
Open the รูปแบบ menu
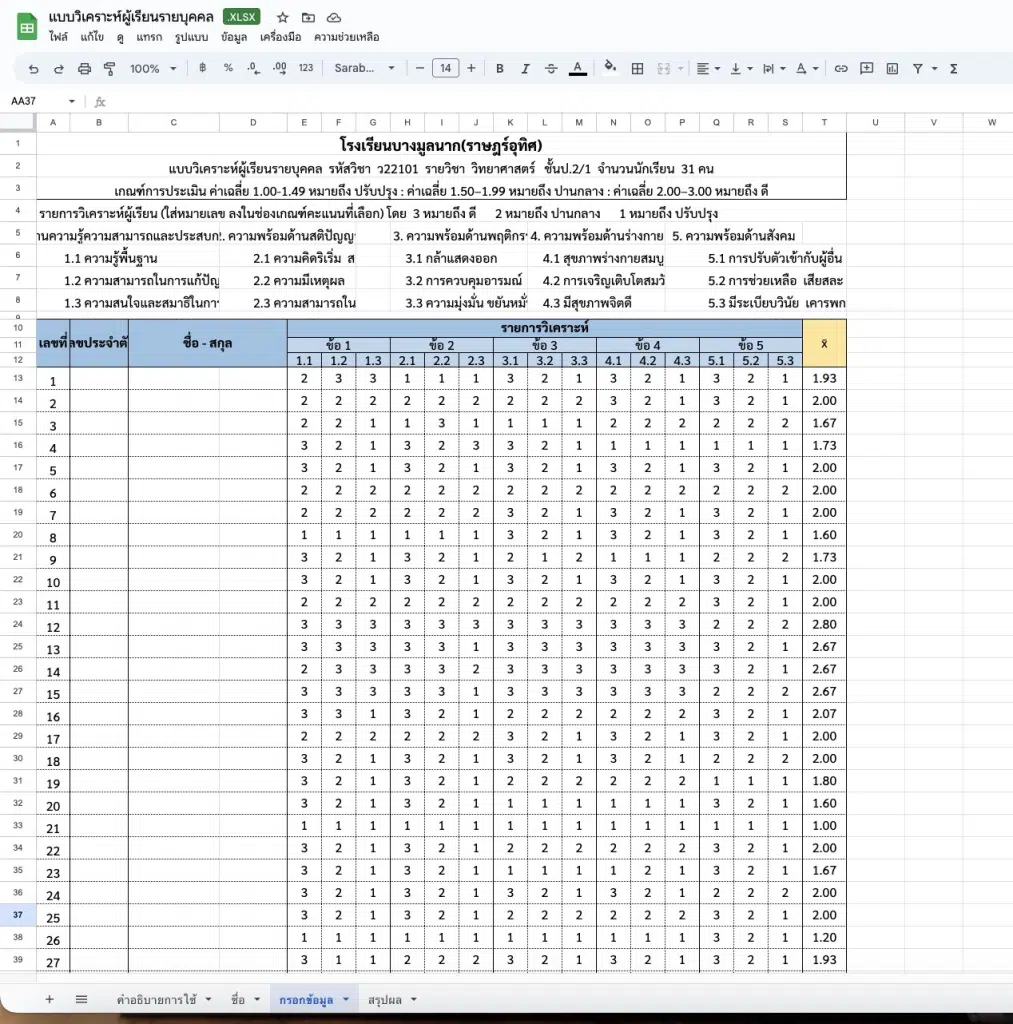click(191, 37)
